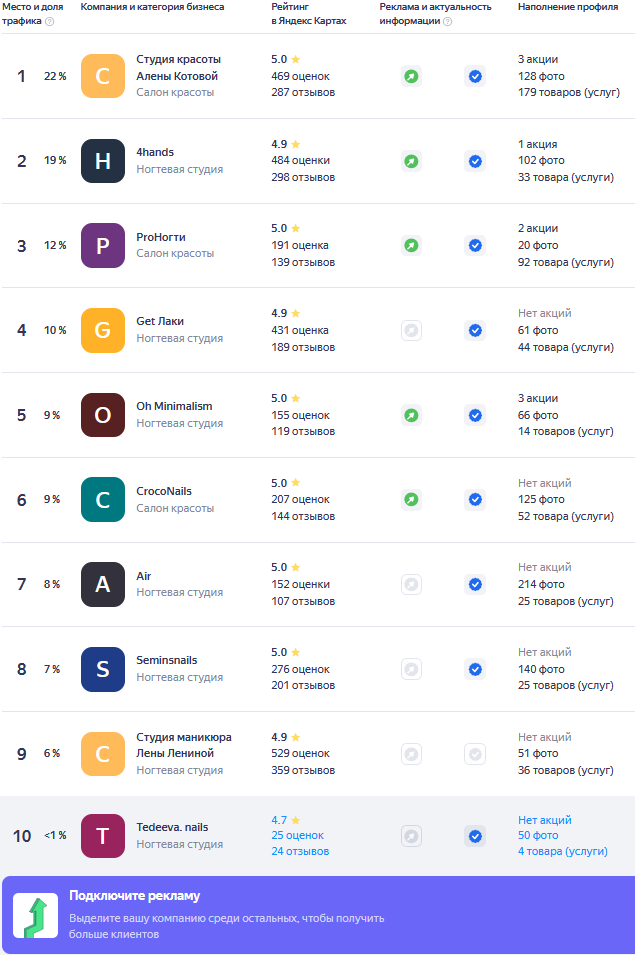Screen dimensions: 635x955
Task: Click the blue 'Нет акций' link for Tedeeva
Action: point(544,820)
